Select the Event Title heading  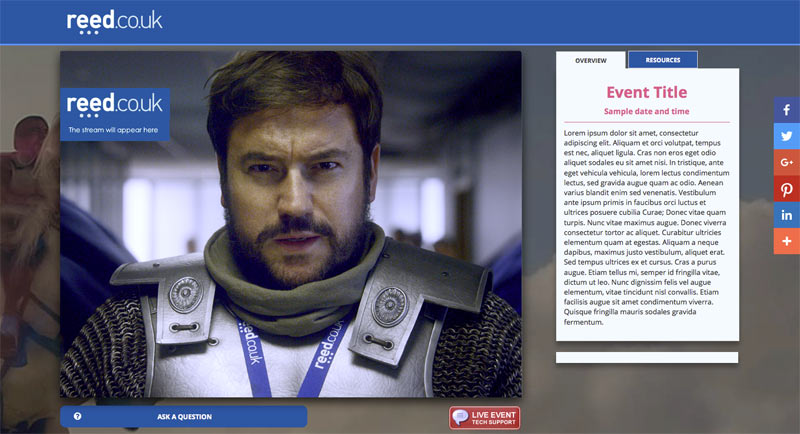pyautogui.click(x=646, y=92)
